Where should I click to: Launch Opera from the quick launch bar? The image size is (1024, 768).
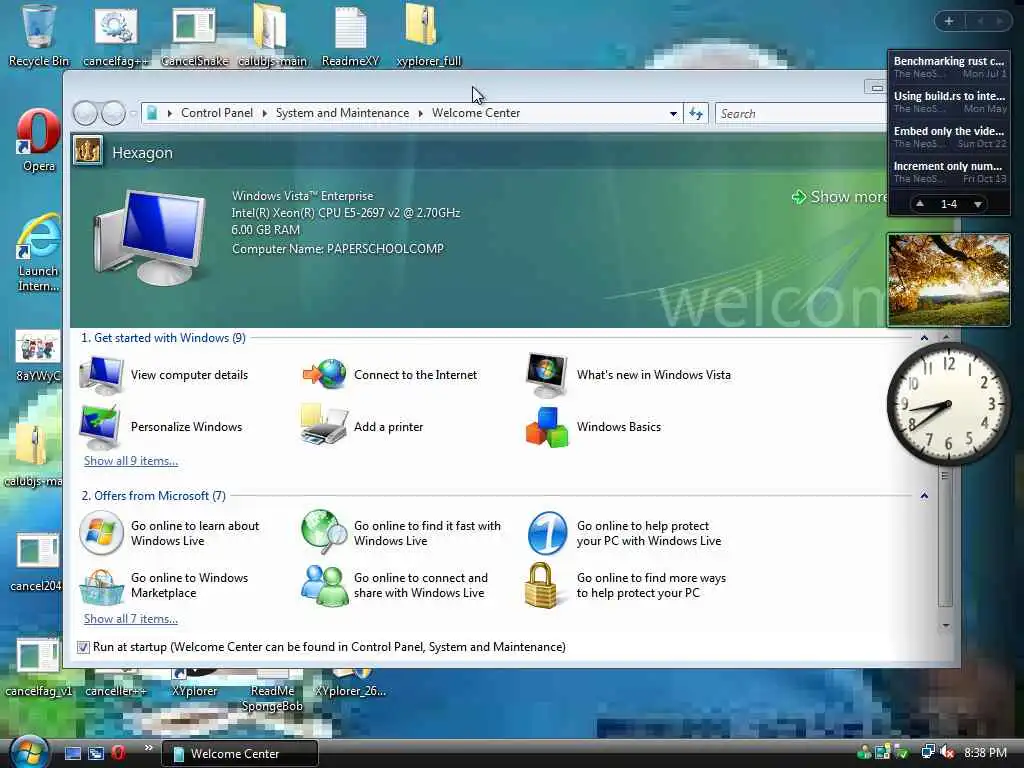coord(118,753)
